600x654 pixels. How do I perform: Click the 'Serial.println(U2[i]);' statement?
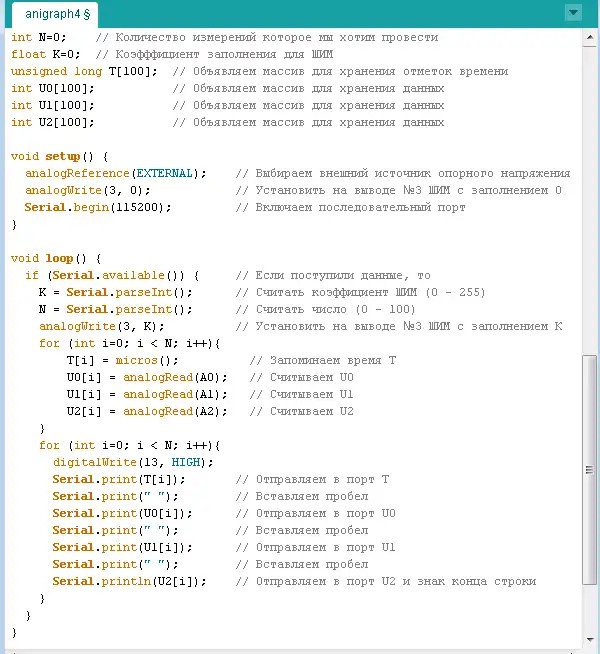coord(129,582)
